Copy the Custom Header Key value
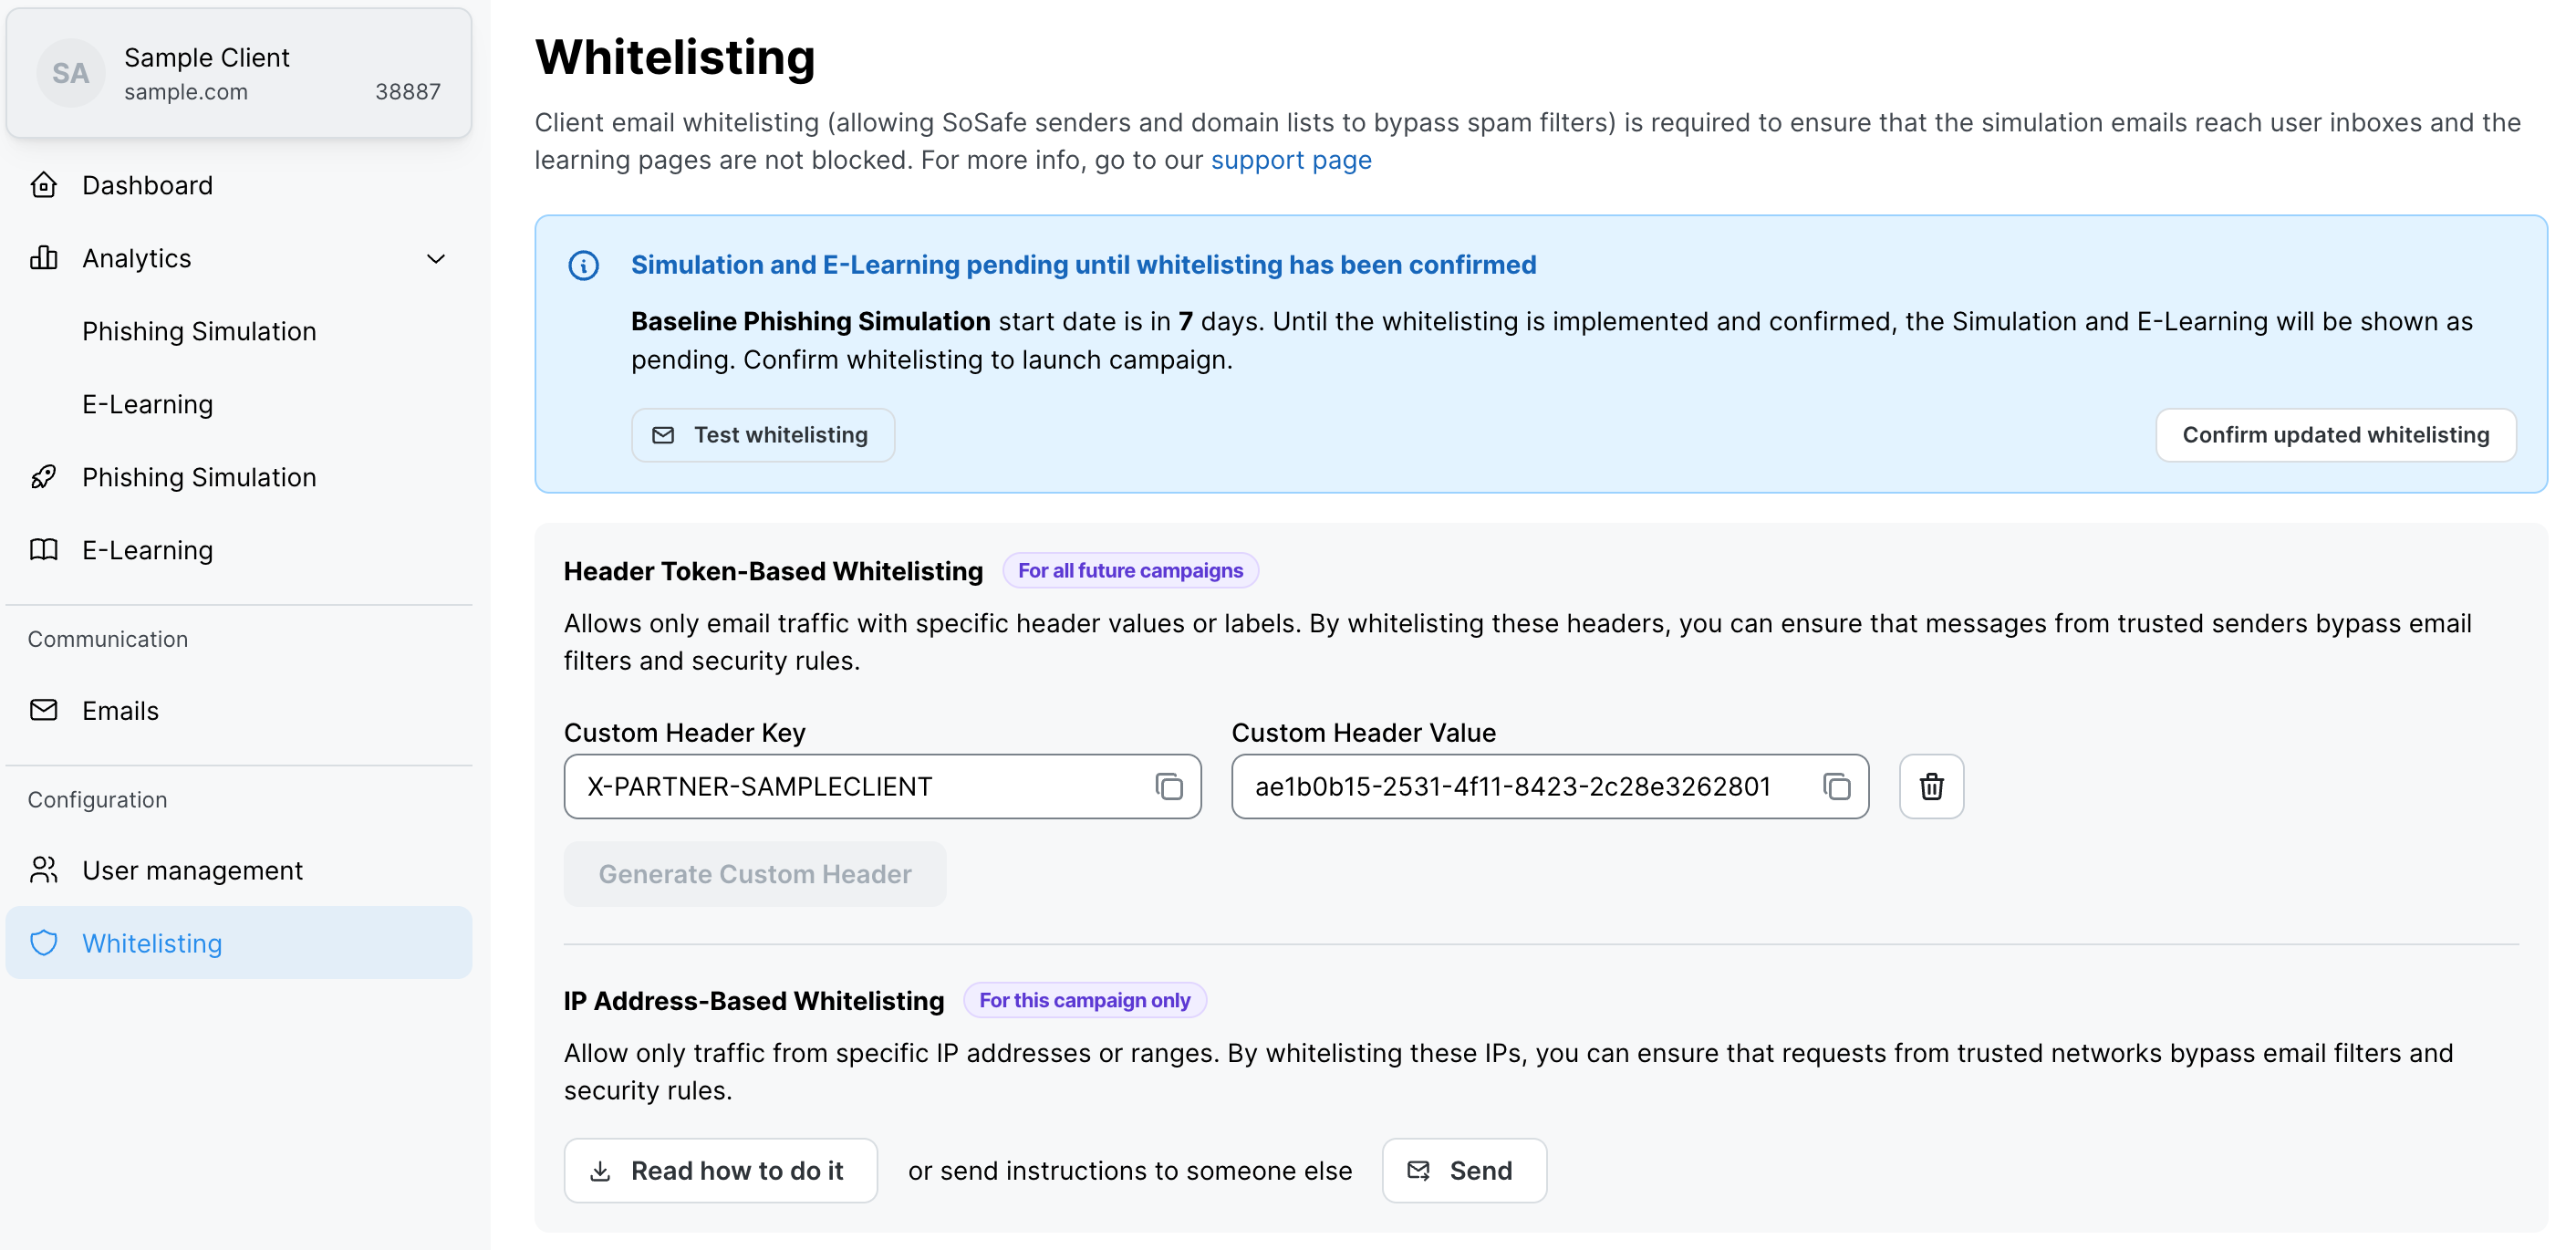Screen dimensions: 2576x1250 pos(1168,787)
